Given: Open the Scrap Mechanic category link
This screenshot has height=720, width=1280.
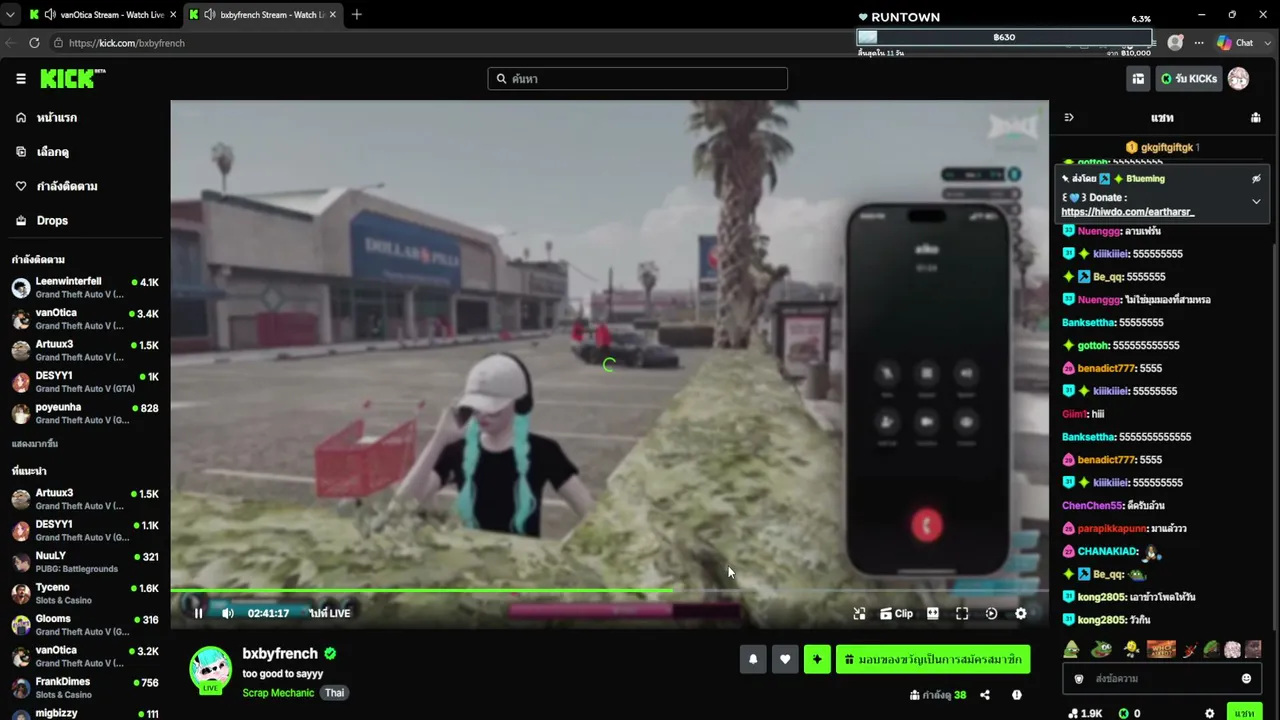Looking at the screenshot, I should pos(278,693).
